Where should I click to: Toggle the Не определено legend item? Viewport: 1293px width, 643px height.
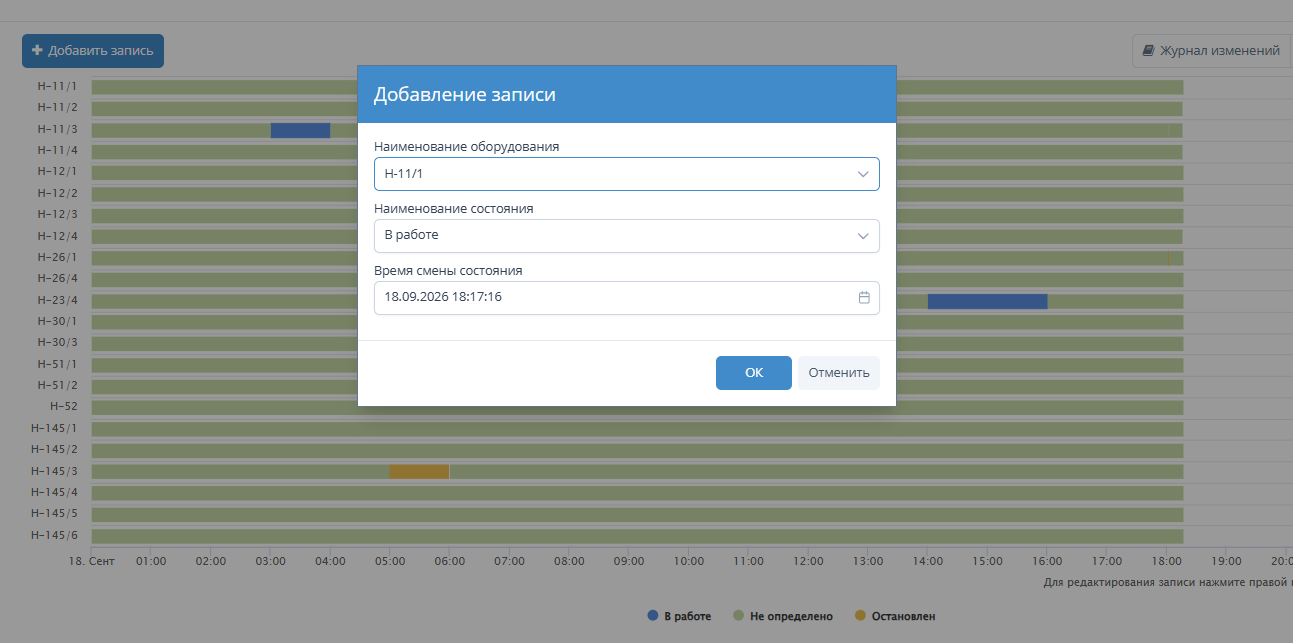coord(783,616)
